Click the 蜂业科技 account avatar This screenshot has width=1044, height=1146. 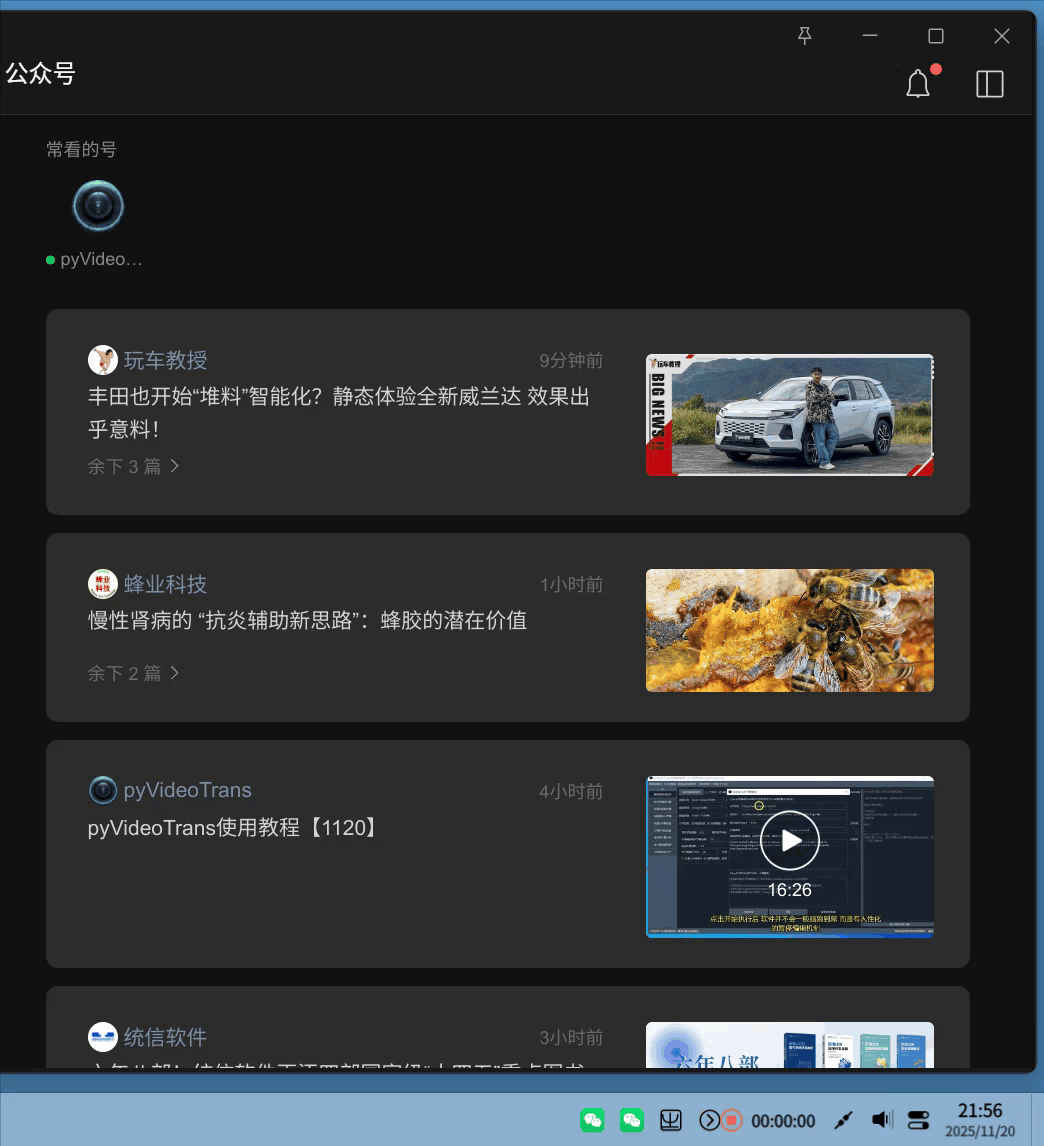pyautogui.click(x=102, y=584)
